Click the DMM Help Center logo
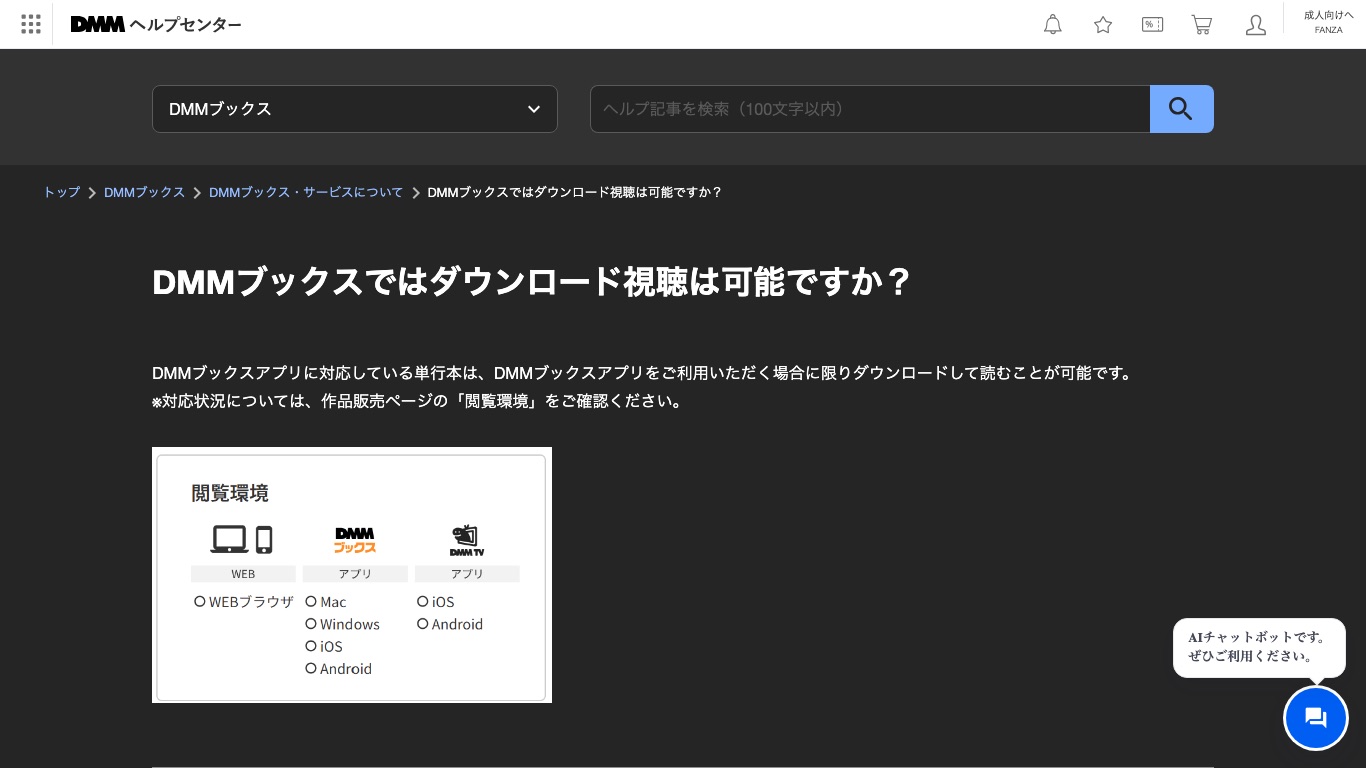Viewport: 1366px width, 768px height. 156,24
